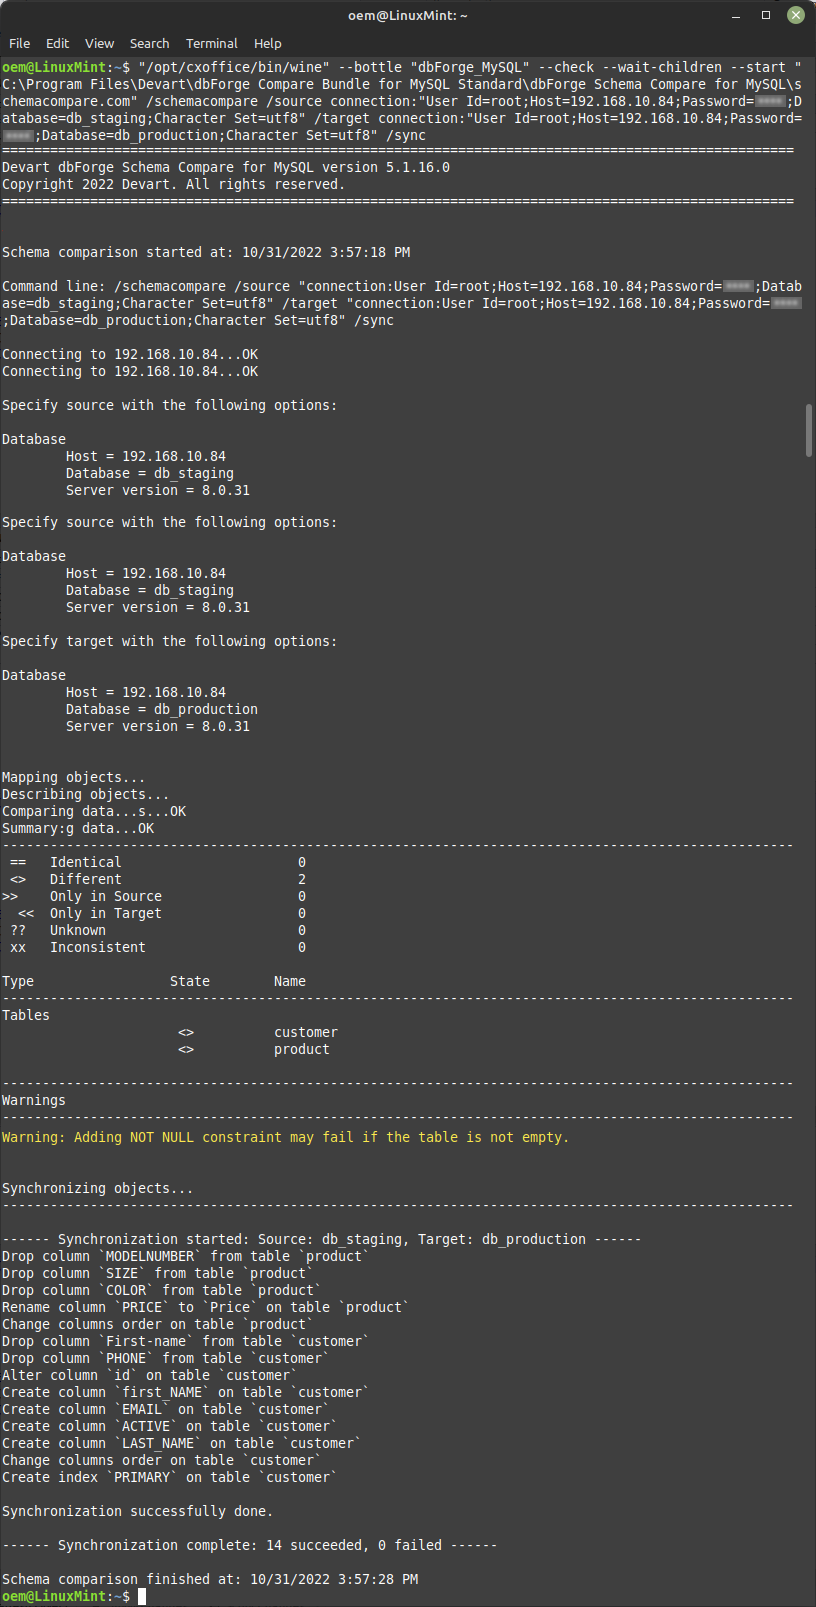Click 'Describing objects...' line
The image size is (816, 1607).
tap(86, 794)
